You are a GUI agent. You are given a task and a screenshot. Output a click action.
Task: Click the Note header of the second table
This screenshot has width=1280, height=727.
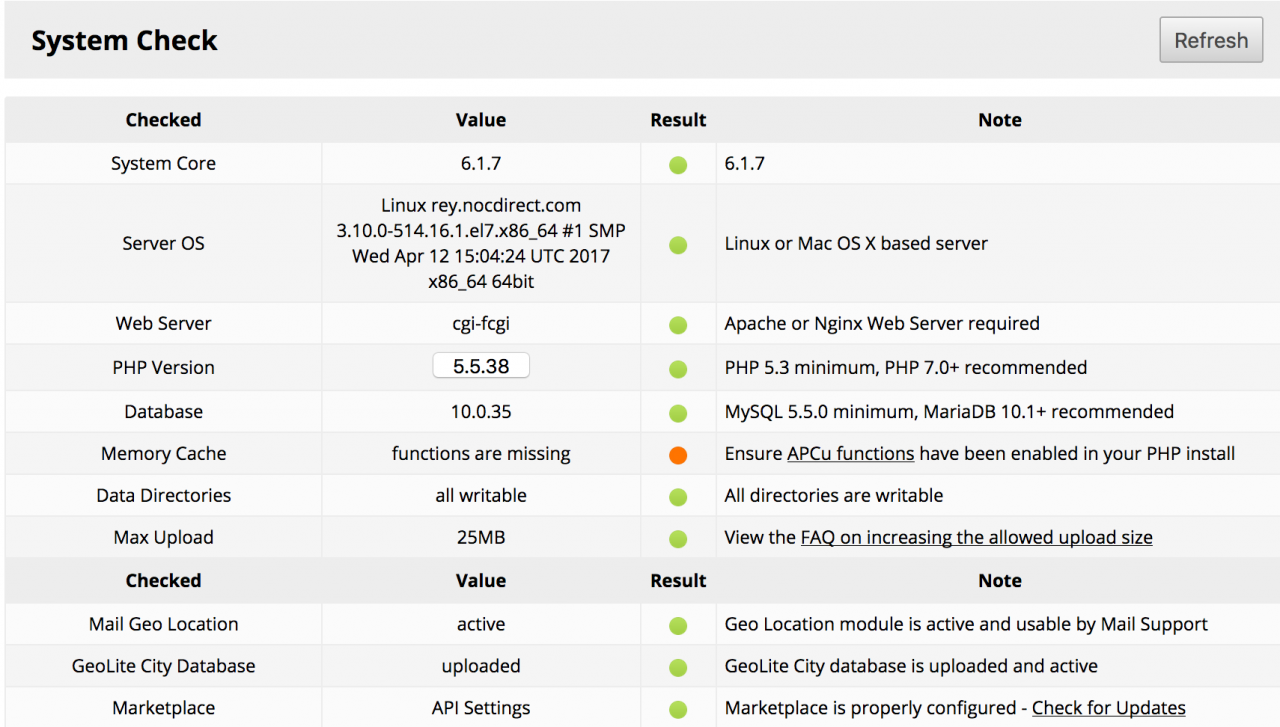[x=999, y=581]
